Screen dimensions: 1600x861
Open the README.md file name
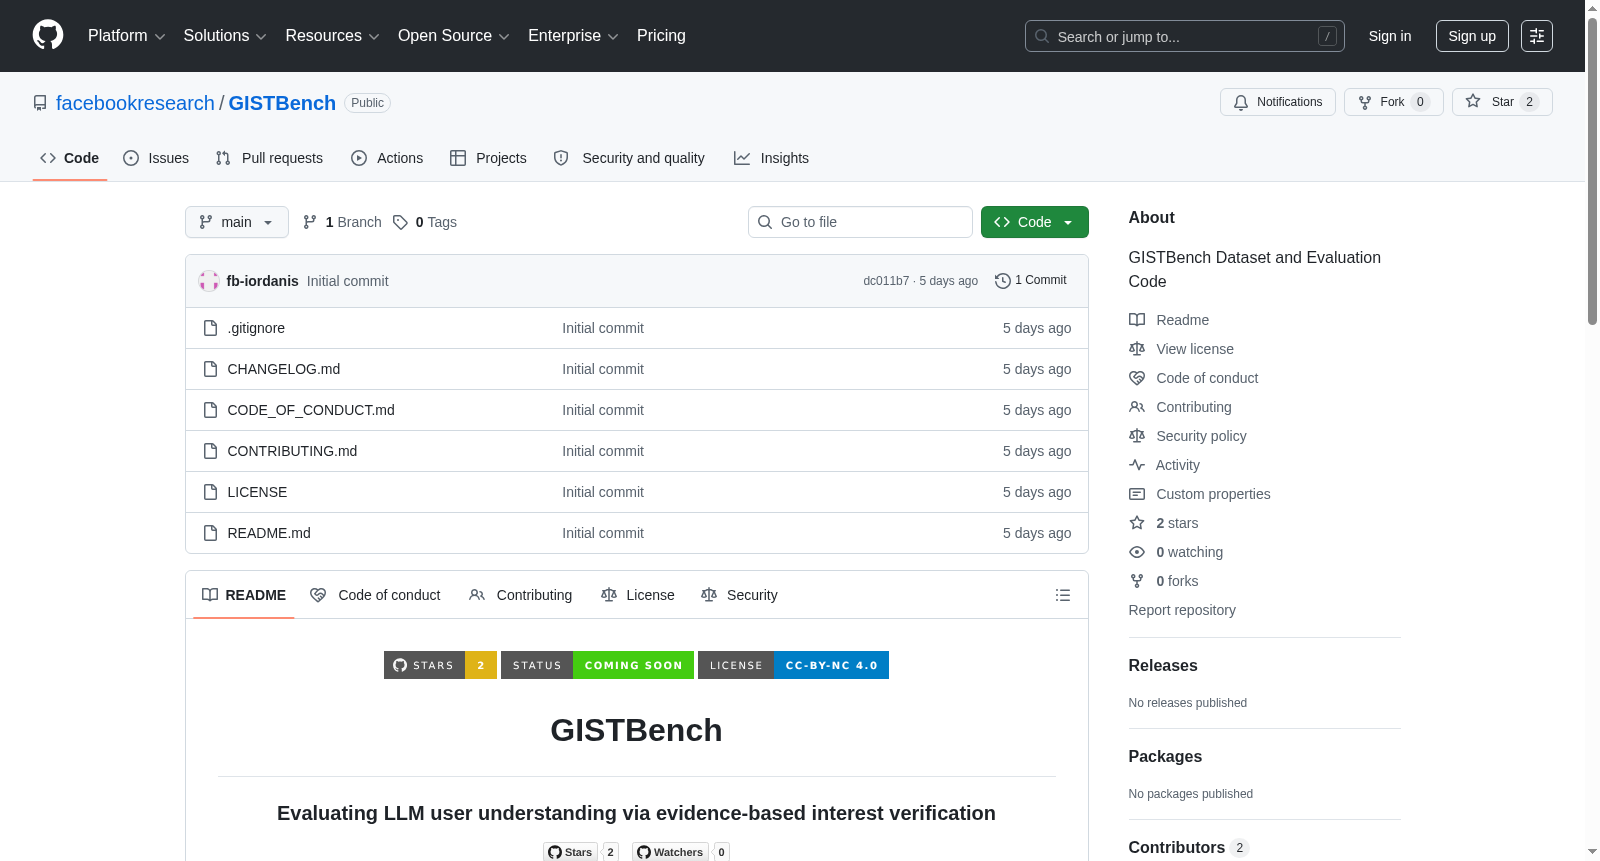coord(269,533)
